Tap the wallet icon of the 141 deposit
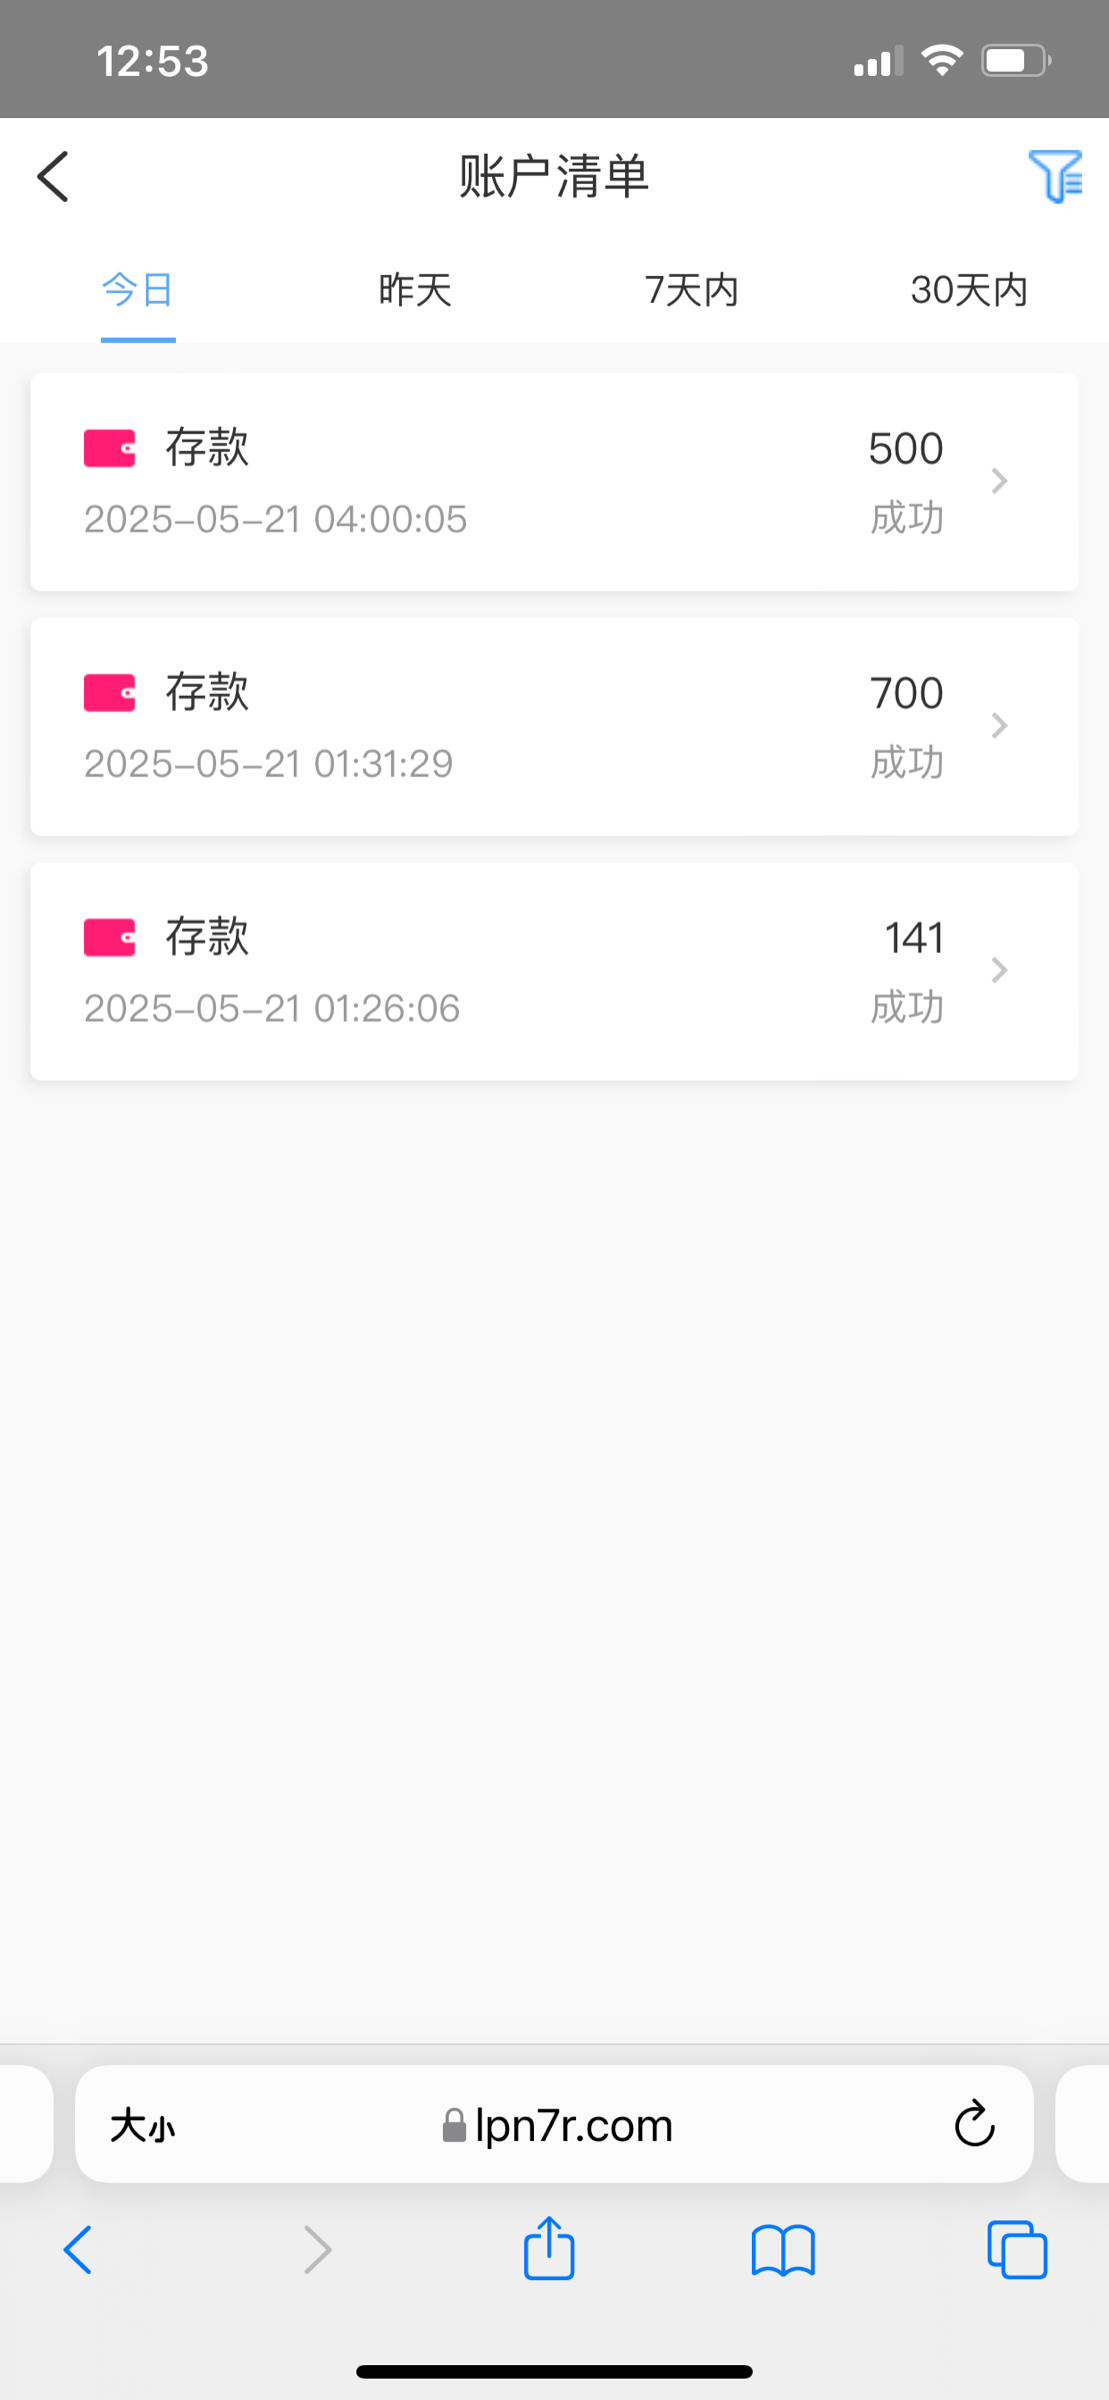This screenshot has width=1109, height=2400. pyautogui.click(x=109, y=938)
